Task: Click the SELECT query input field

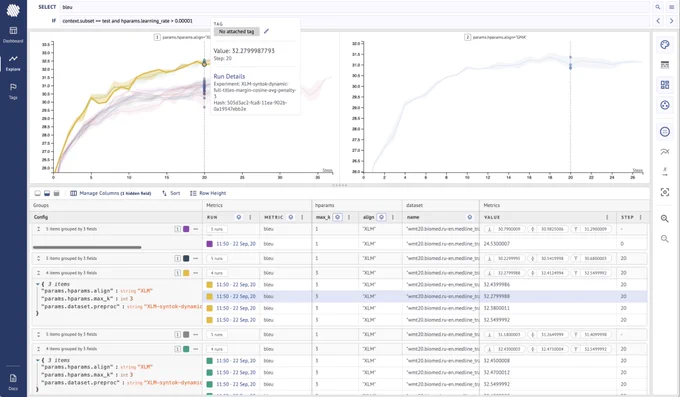Action: [x=355, y=7]
